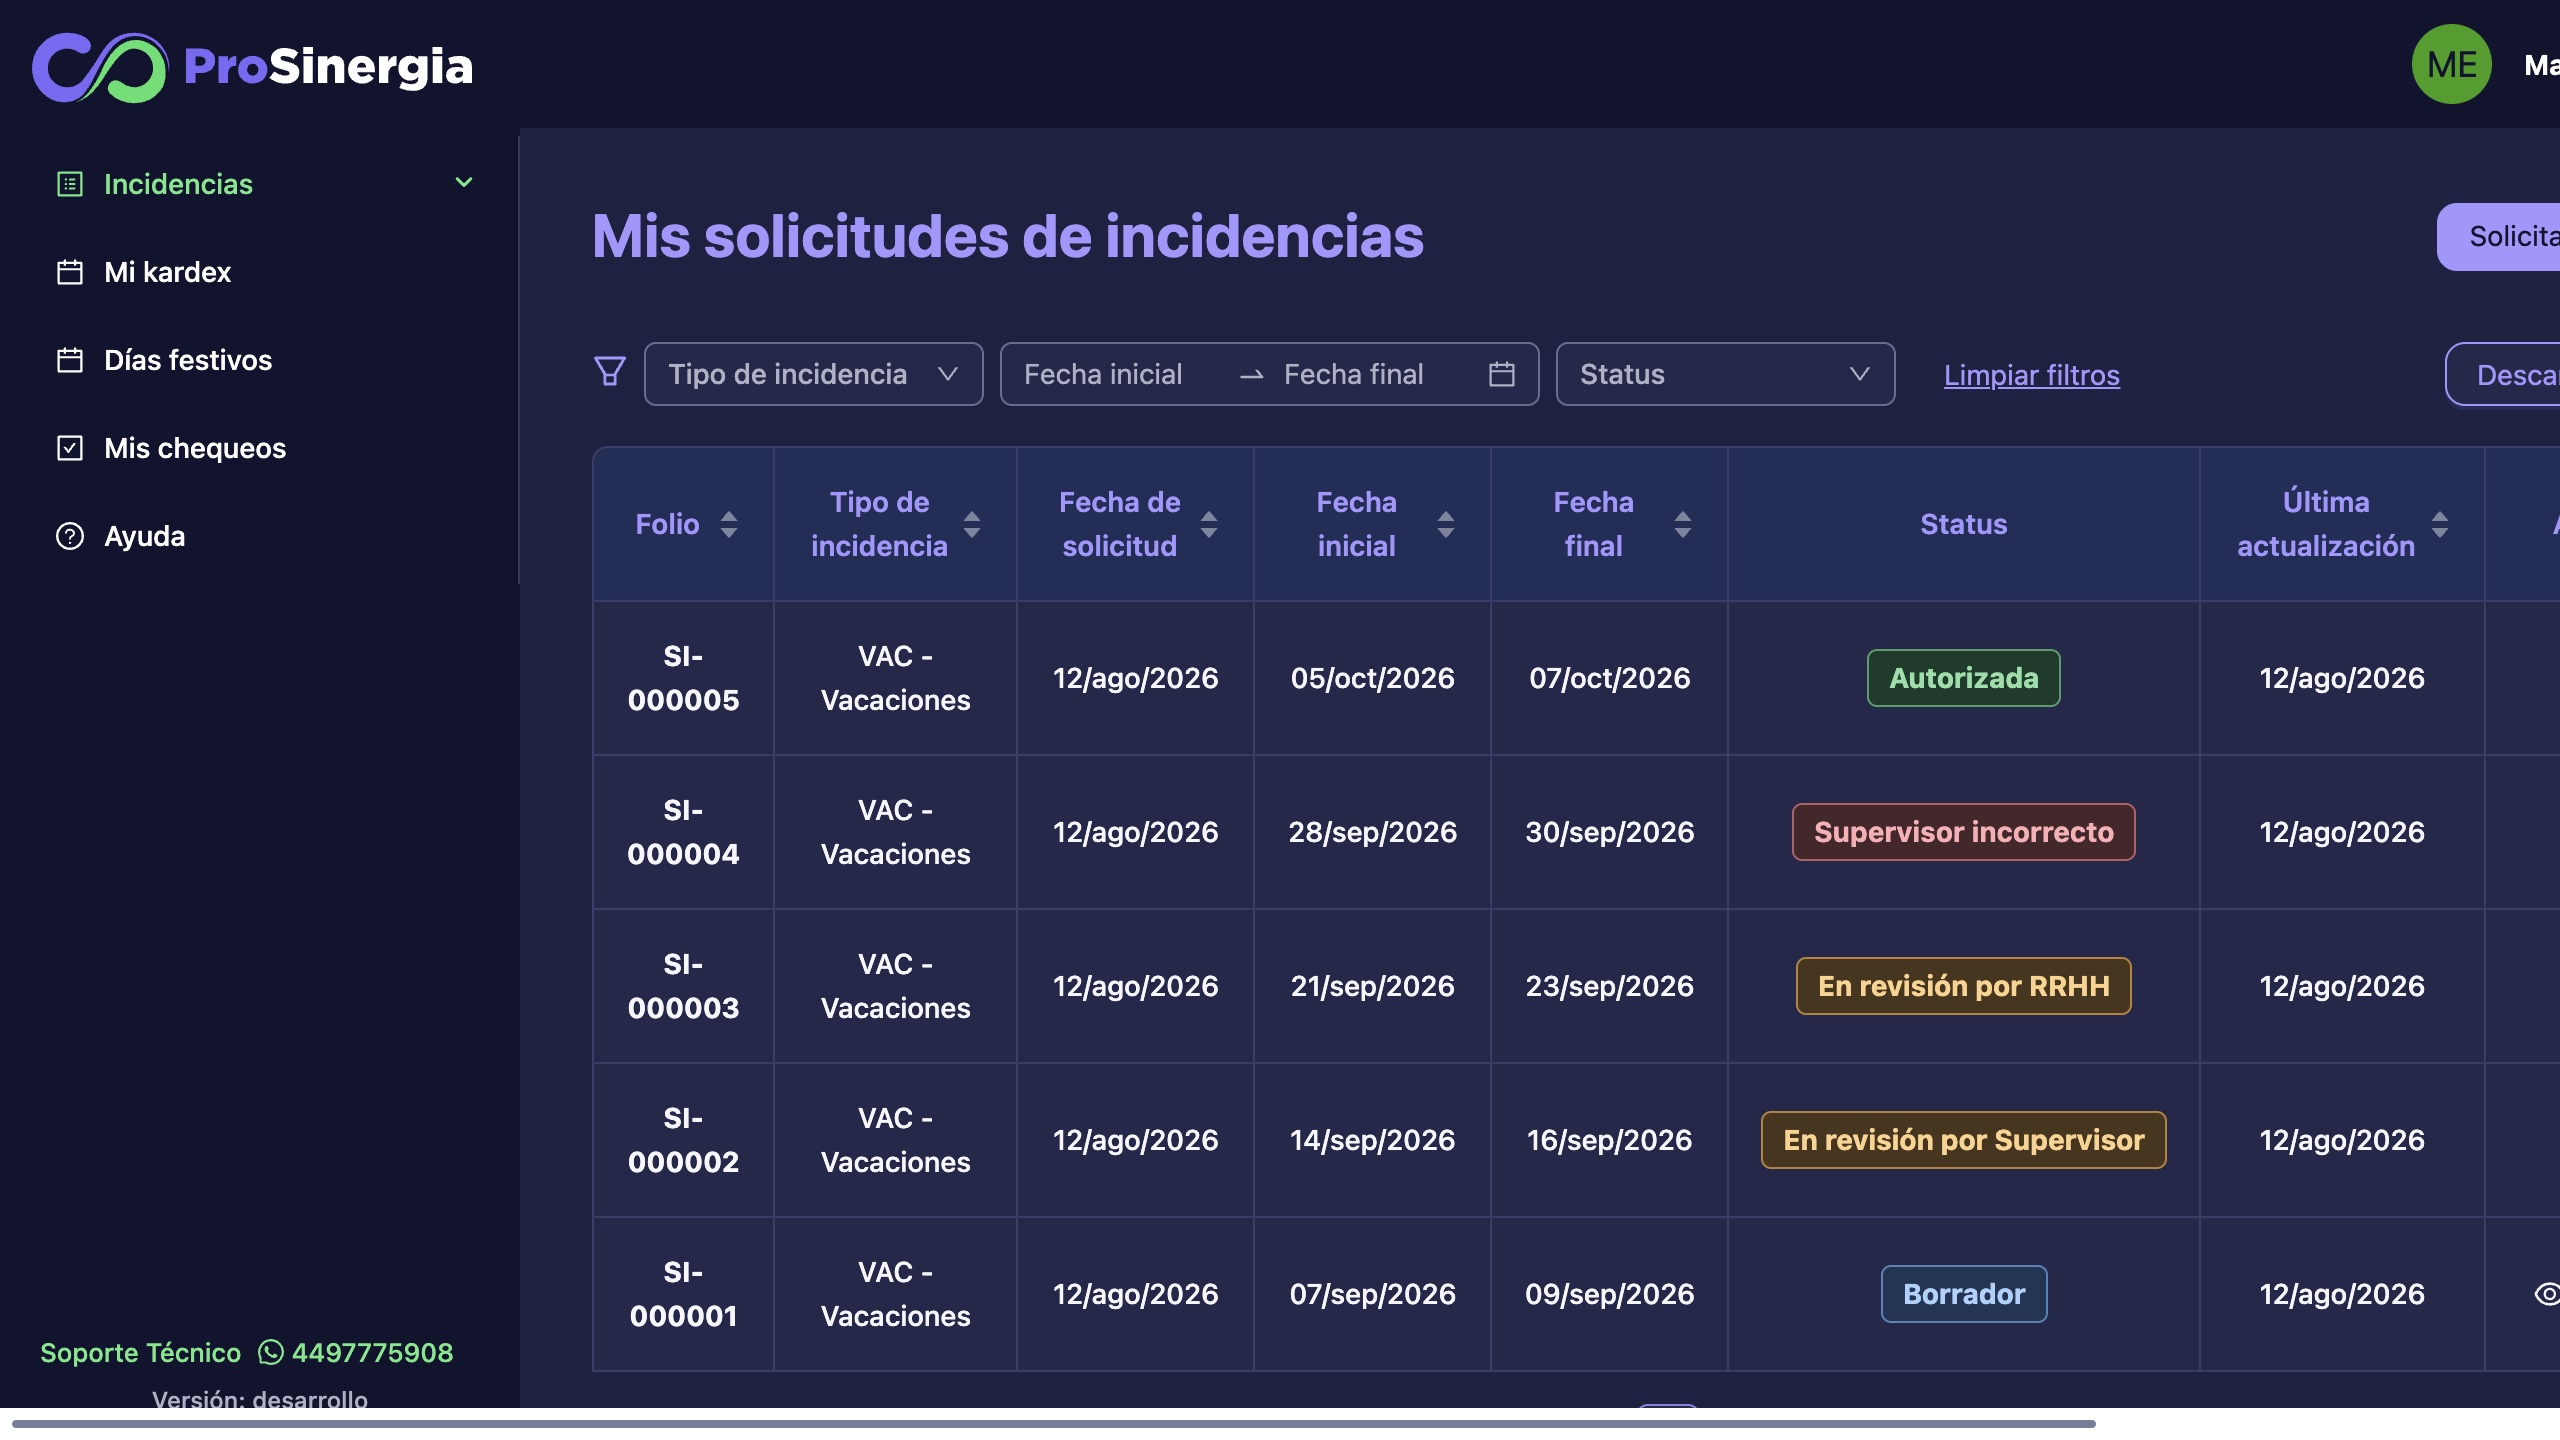Click the funnel filter icon
This screenshot has width=2560, height=1440.
tap(610, 372)
